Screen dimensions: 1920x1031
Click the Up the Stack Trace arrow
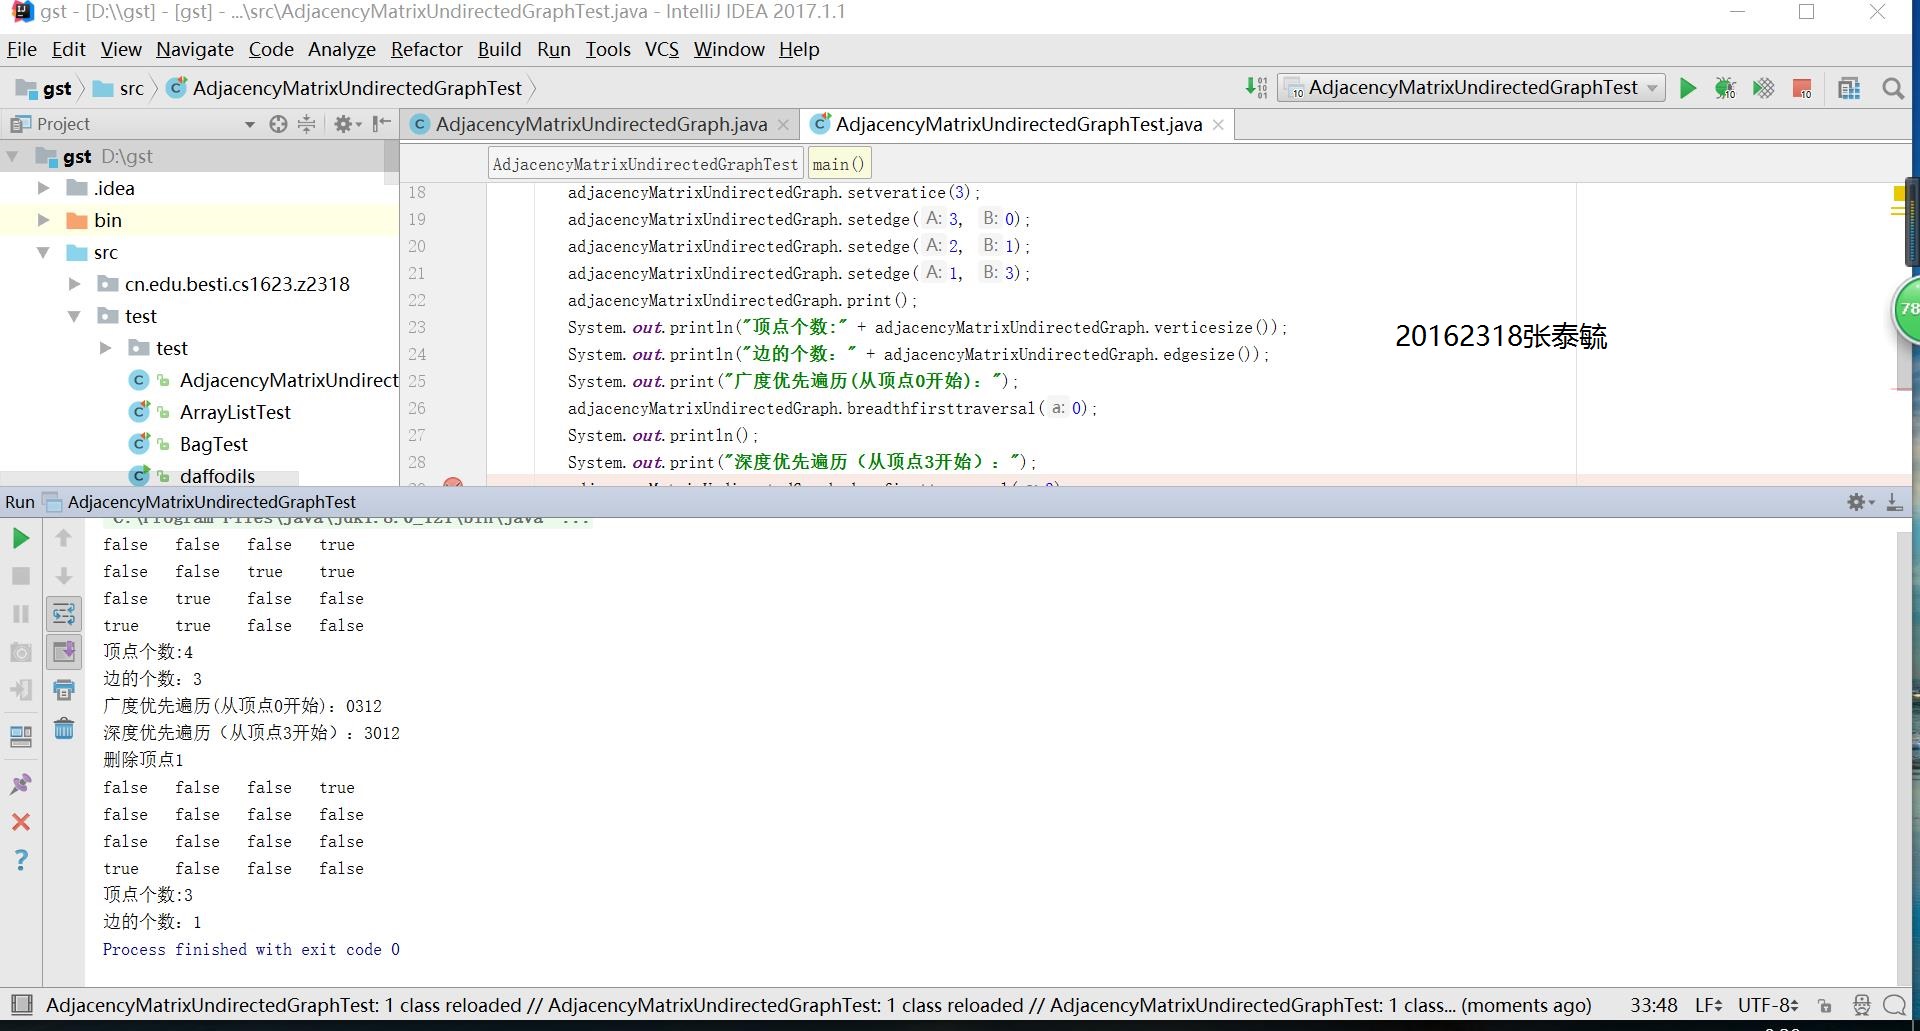pos(63,538)
